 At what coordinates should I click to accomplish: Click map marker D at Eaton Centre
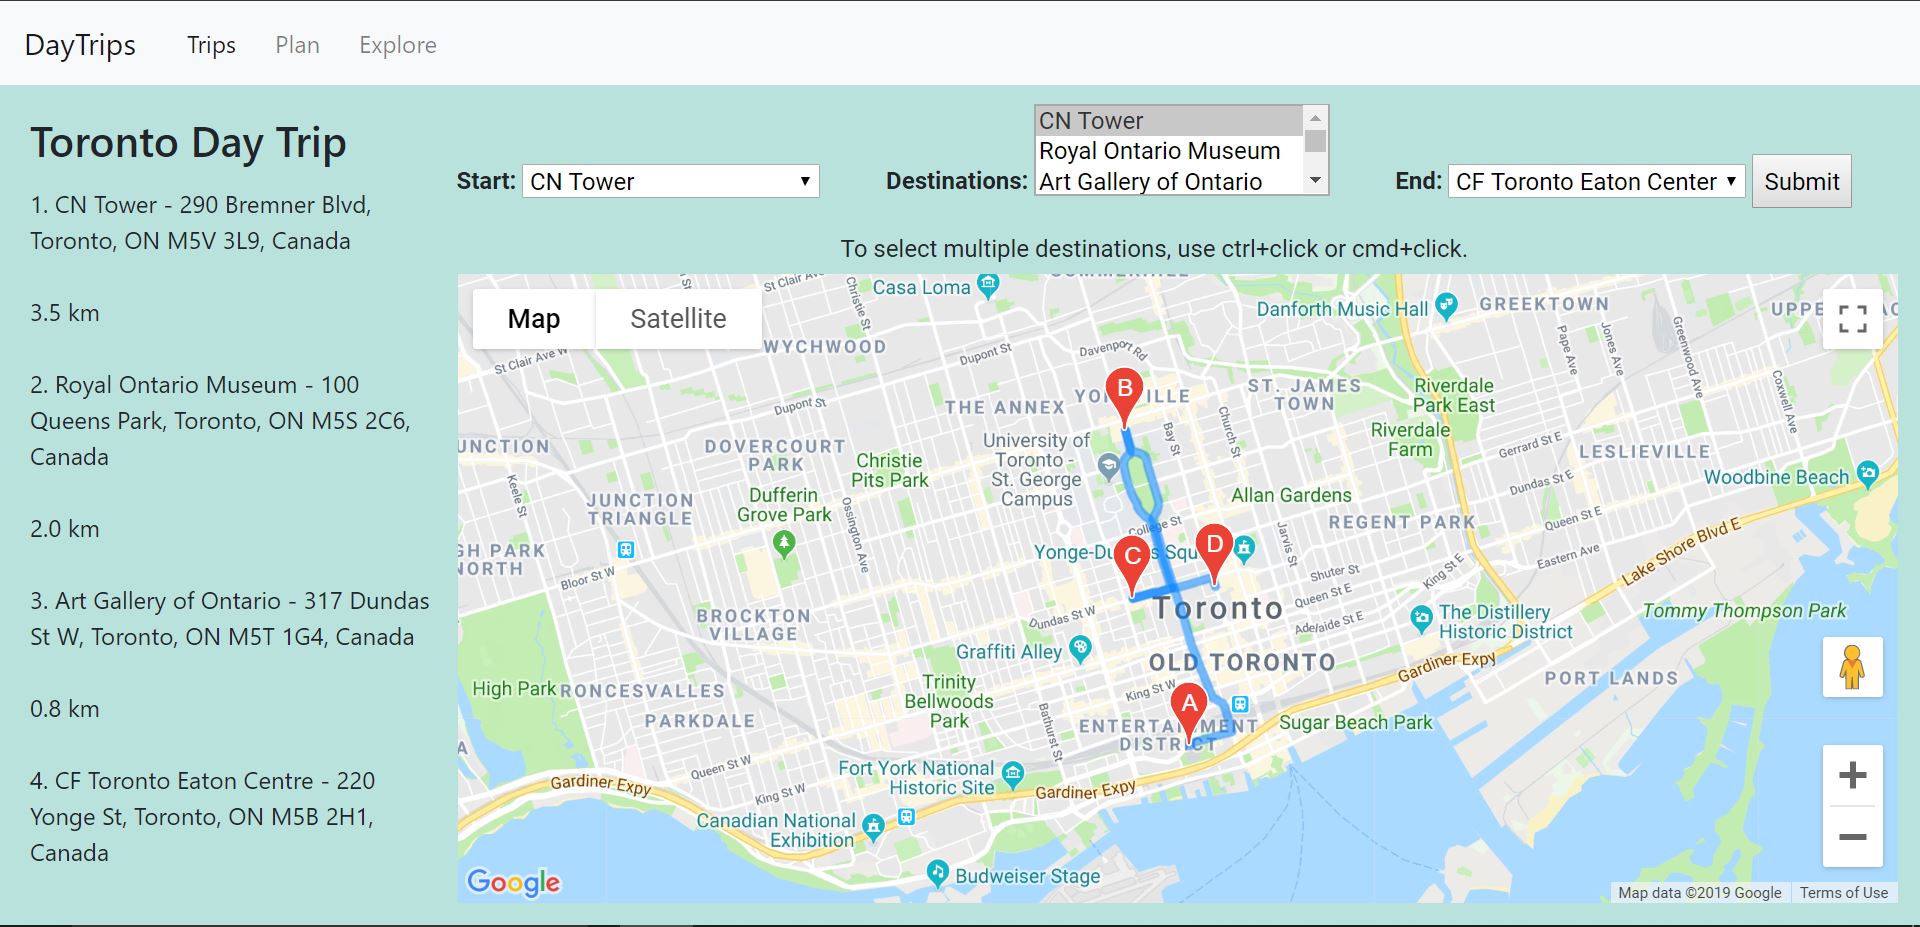pos(1214,551)
